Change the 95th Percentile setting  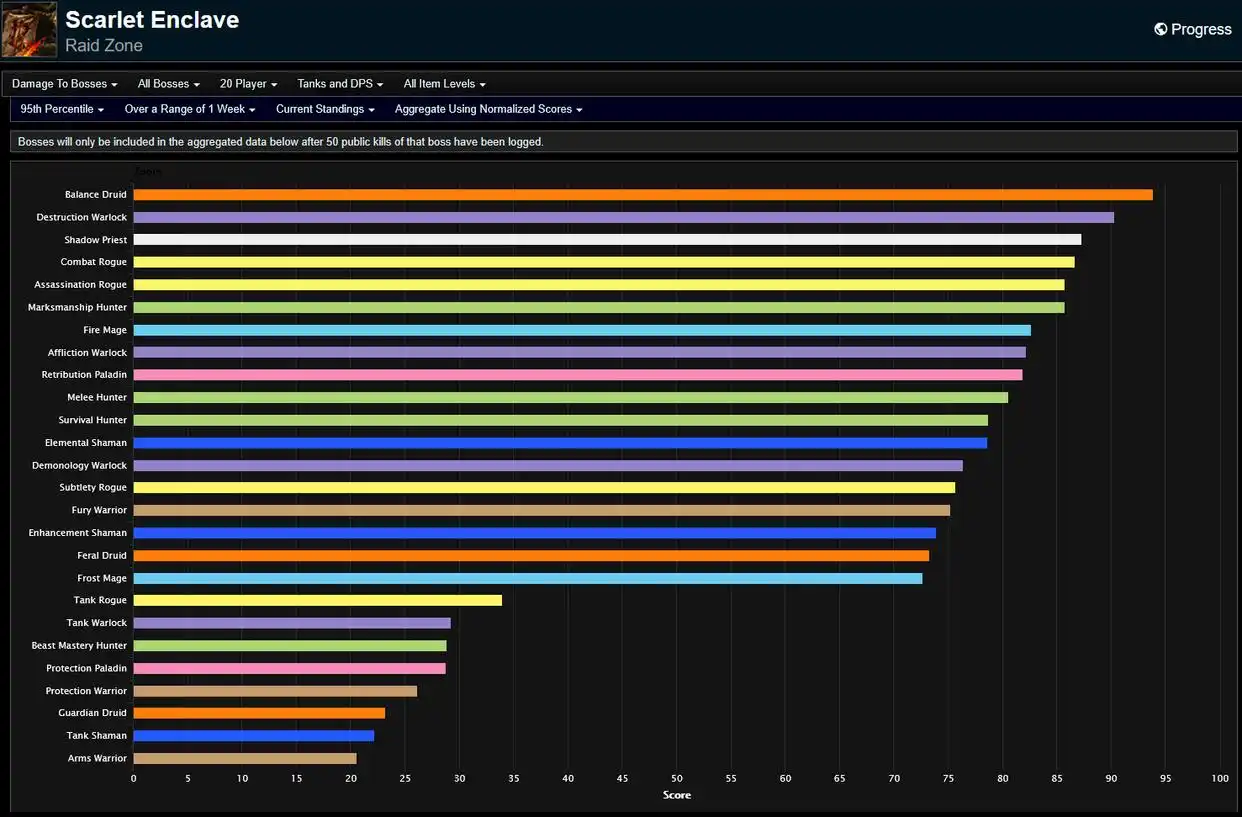(x=62, y=109)
